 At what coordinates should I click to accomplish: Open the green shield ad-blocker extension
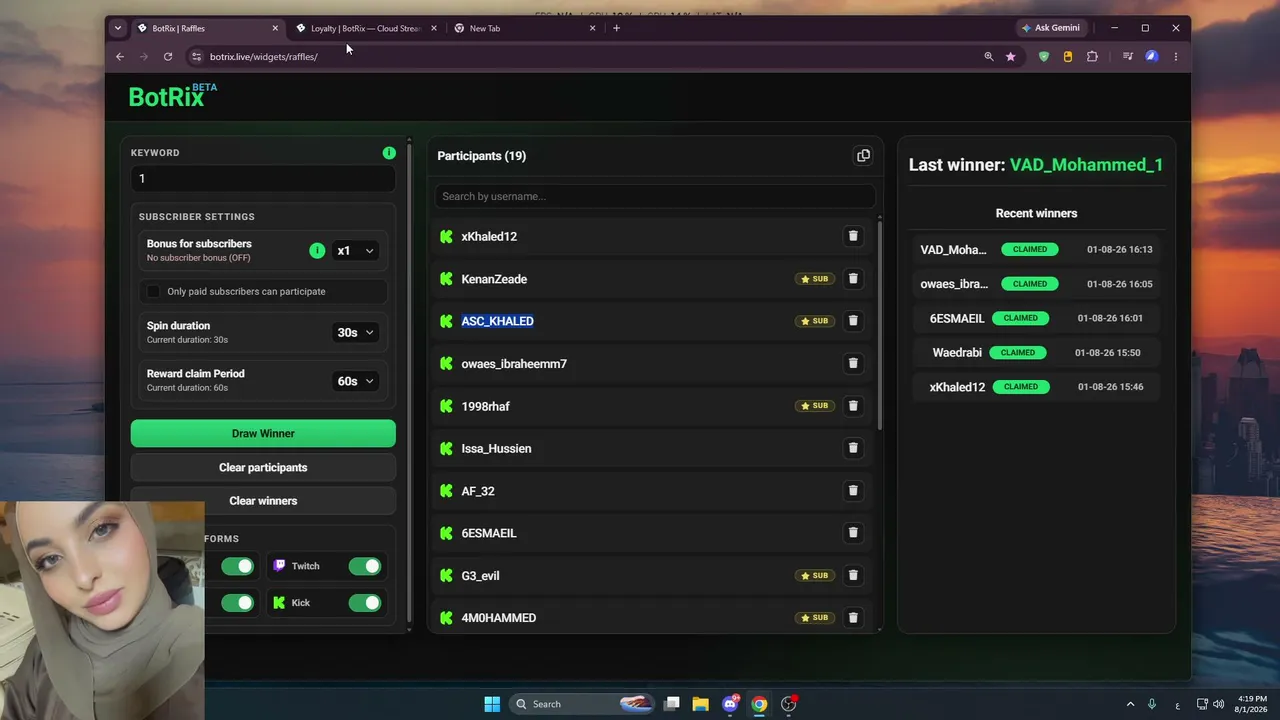click(x=1044, y=57)
